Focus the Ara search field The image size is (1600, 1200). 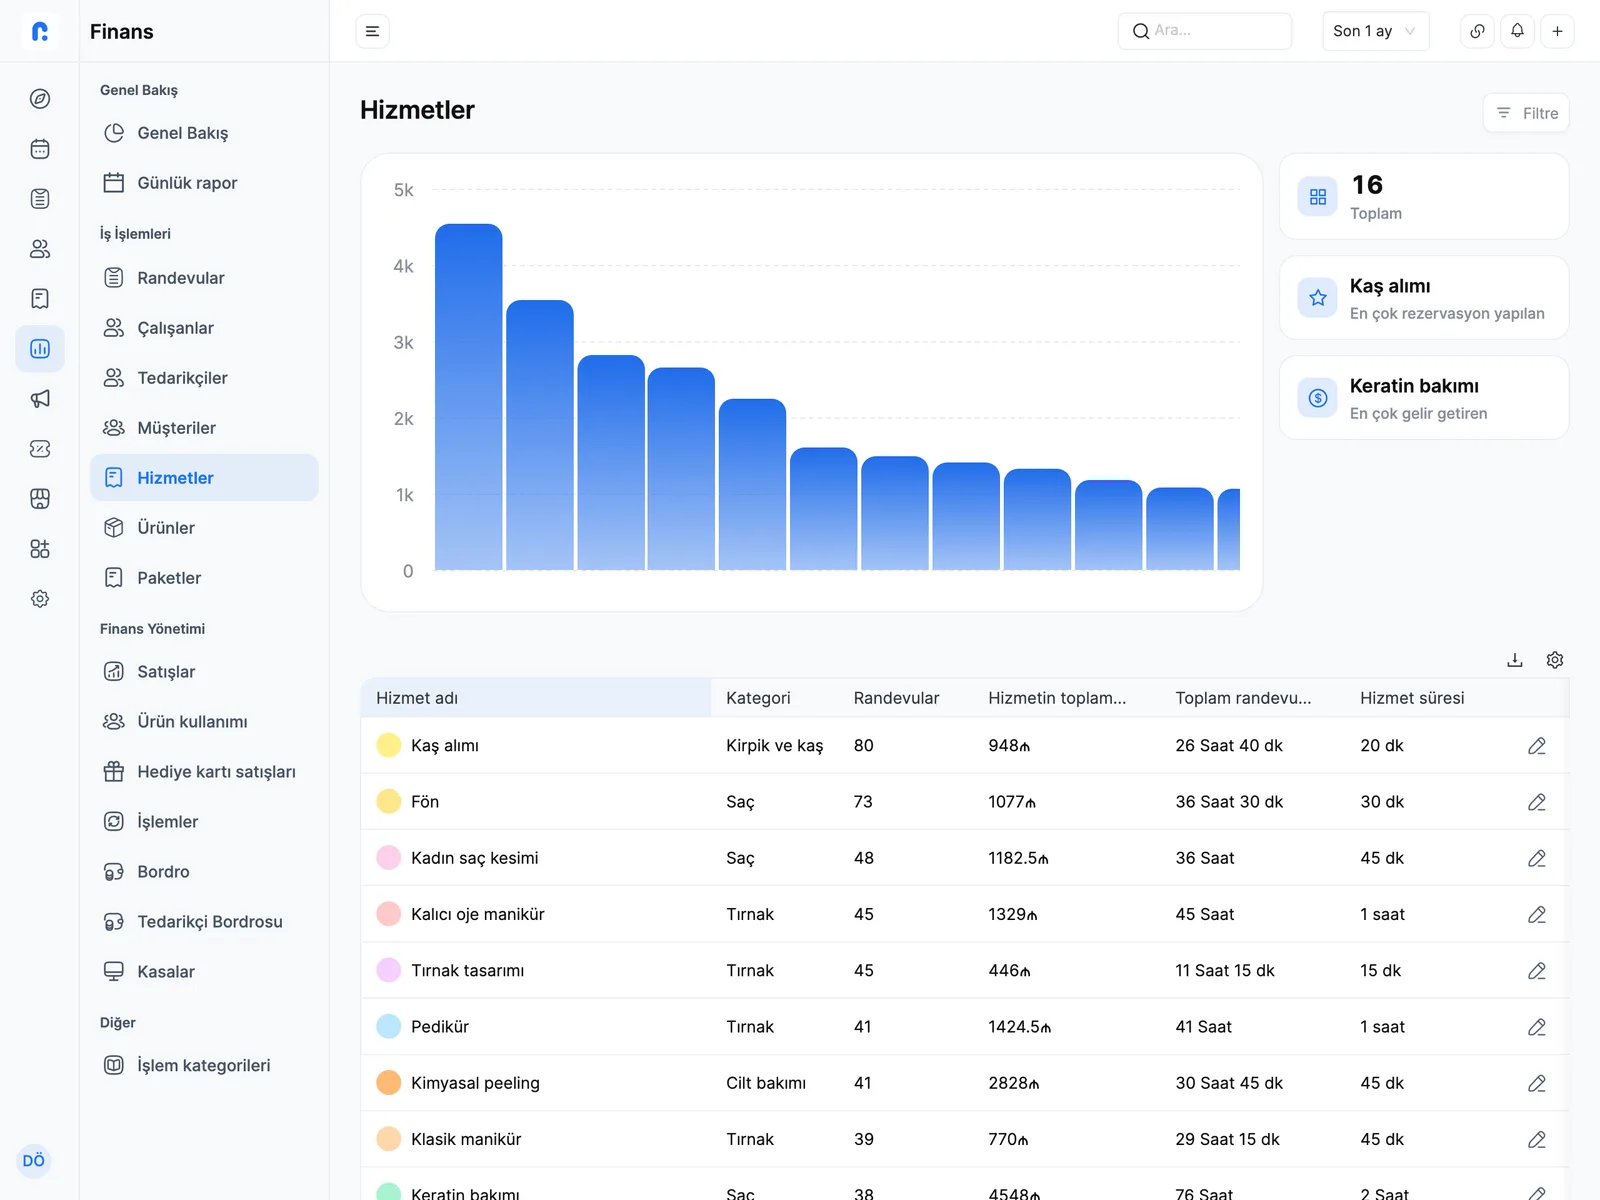pyautogui.click(x=1205, y=31)
